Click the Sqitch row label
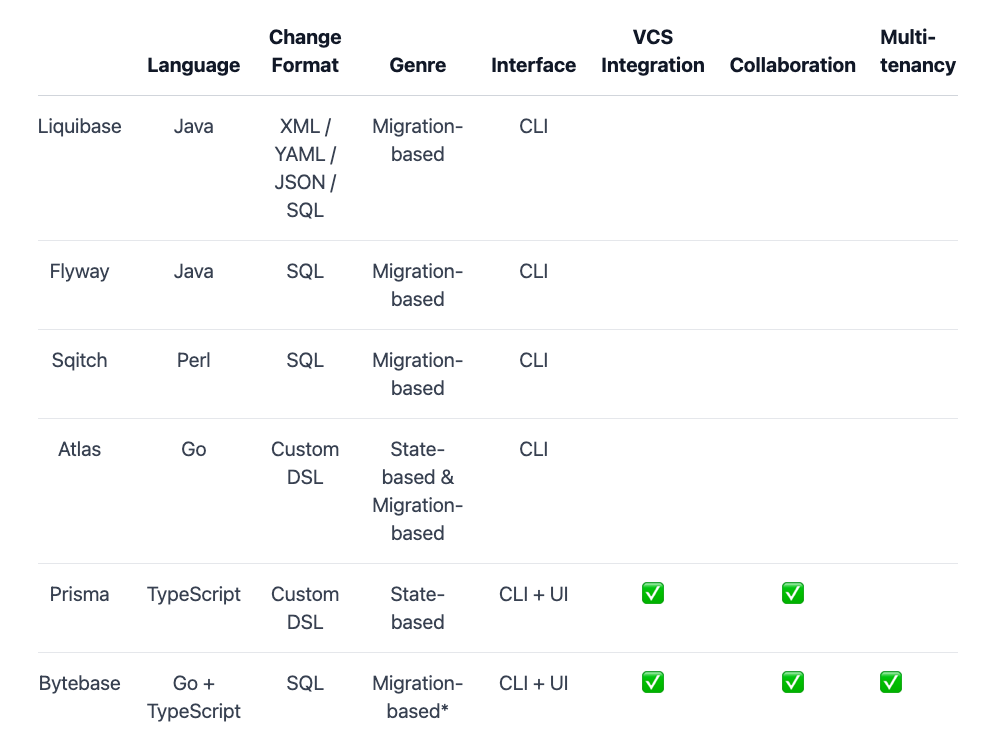This screenshot has width=999, height=747. pyautogui.click(x=80, y=360)
